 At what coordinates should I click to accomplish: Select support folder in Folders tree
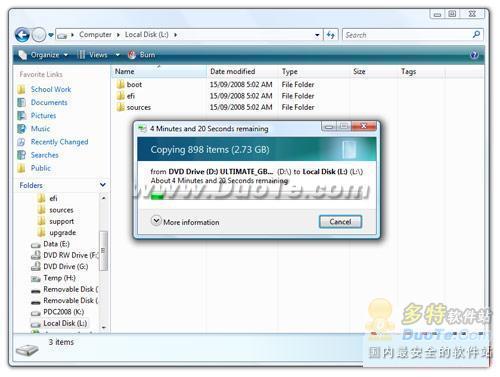point(62,221)
